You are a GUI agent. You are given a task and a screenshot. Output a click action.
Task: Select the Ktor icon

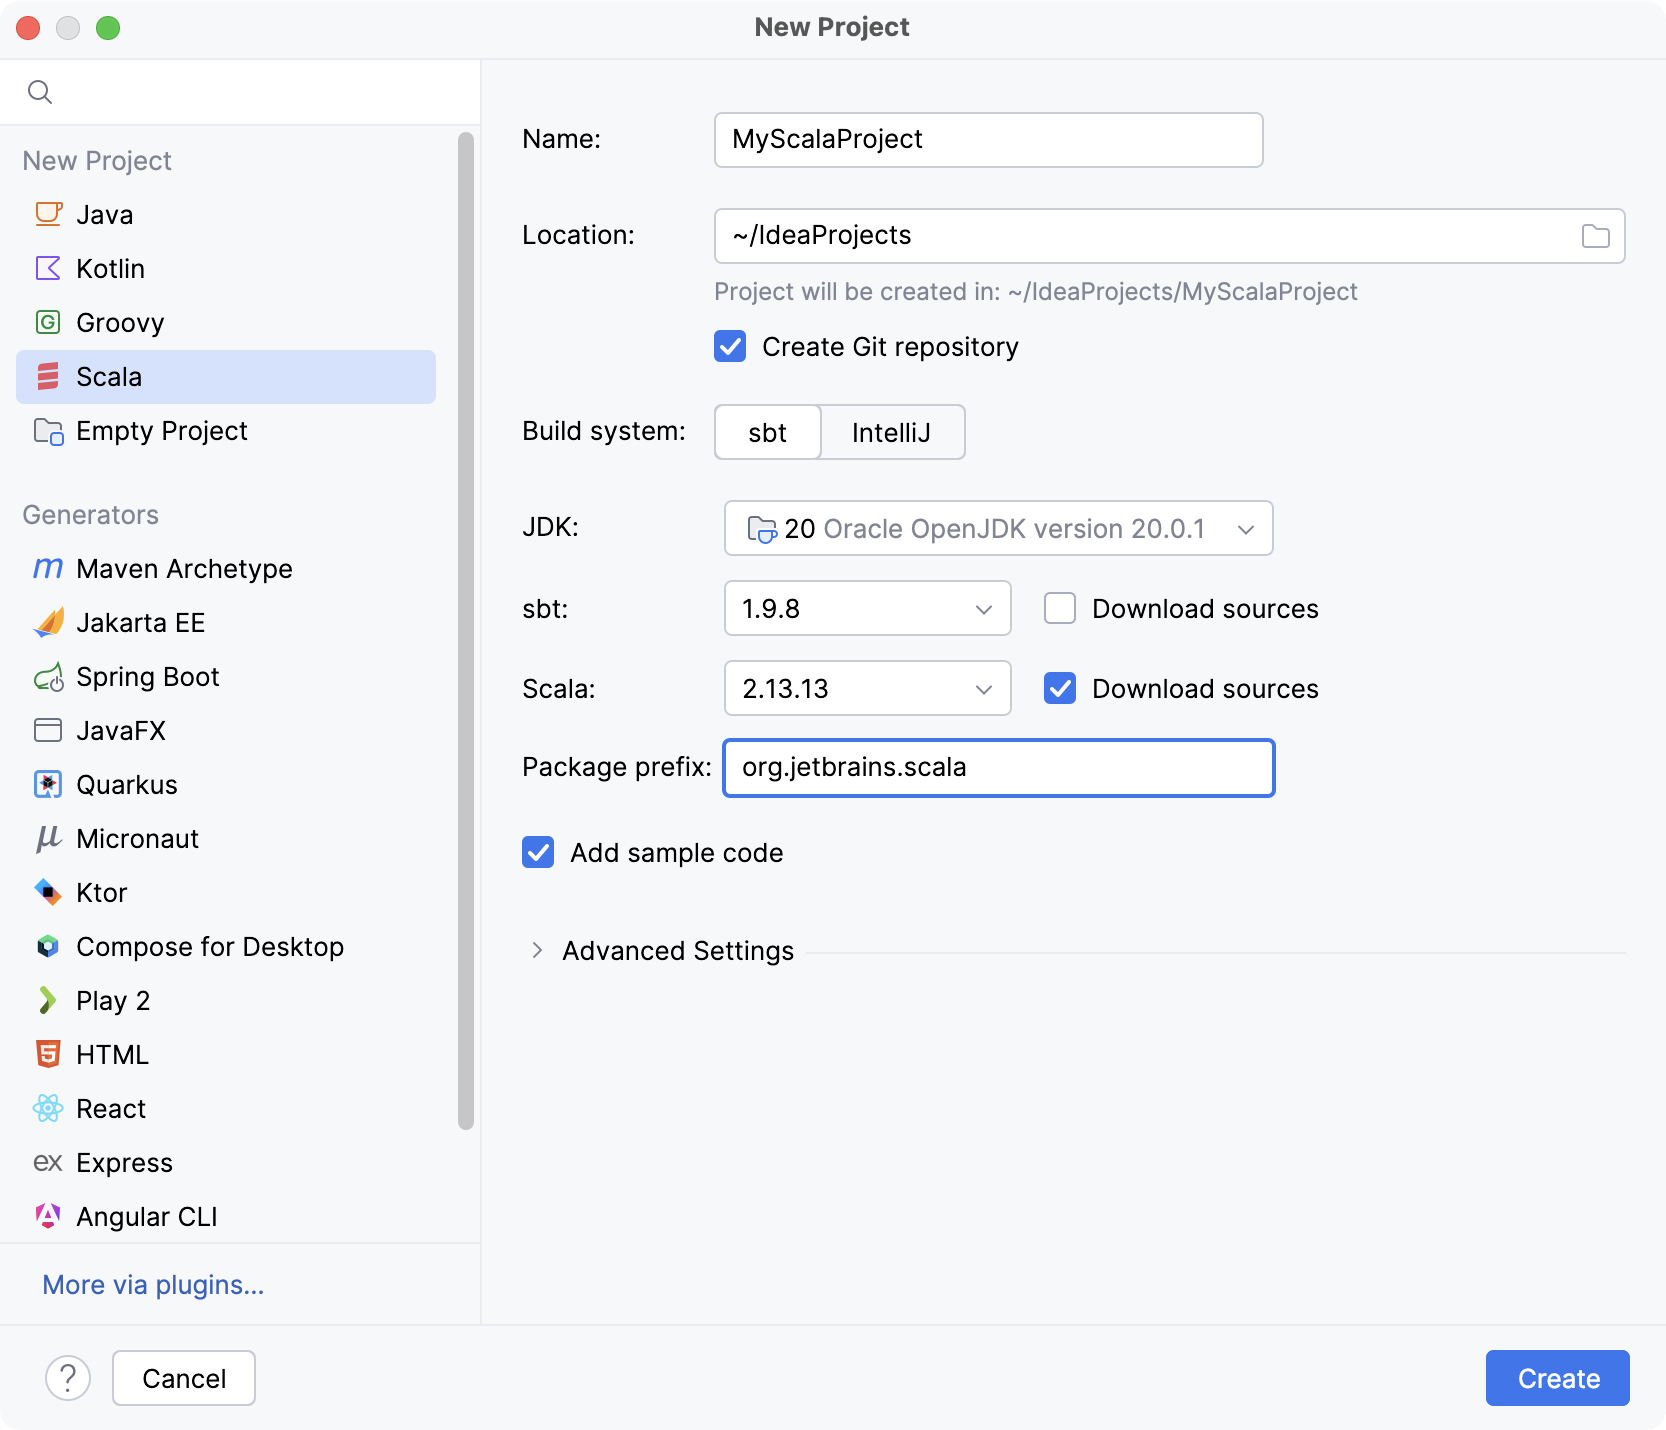[x=48, y=892]
